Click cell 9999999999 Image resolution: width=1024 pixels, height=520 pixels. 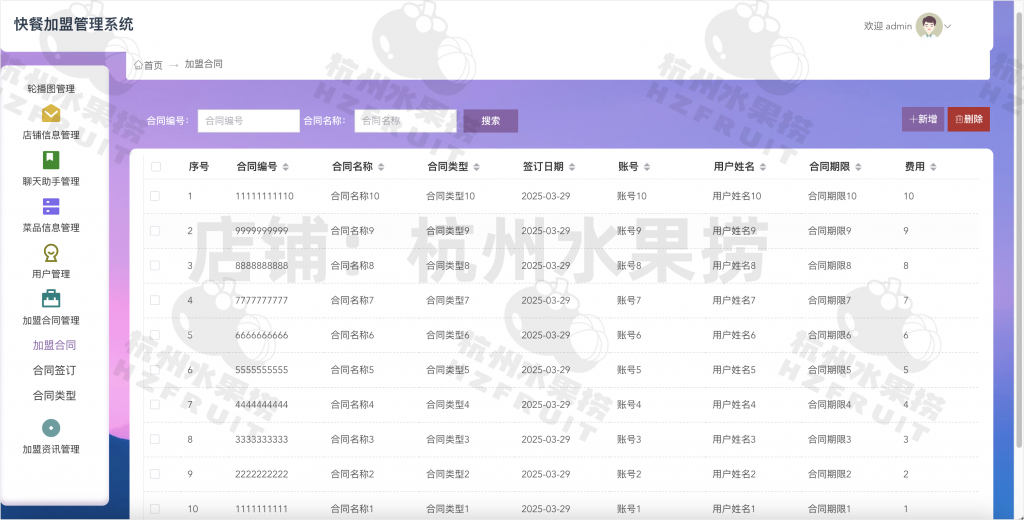click(262, 231)
